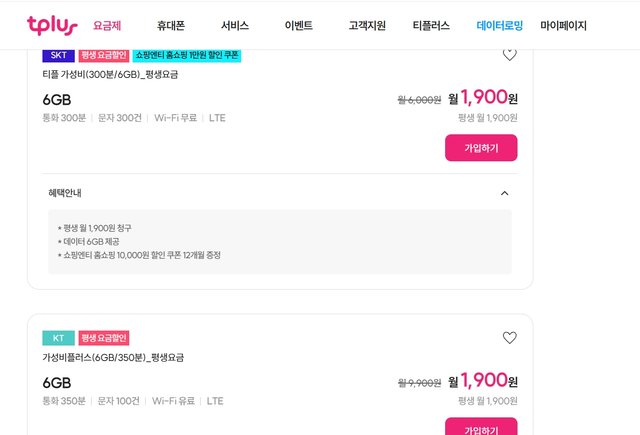Click the 혜택안내 section header
Viewport: 640px width, 435px height.
point(280,193)
